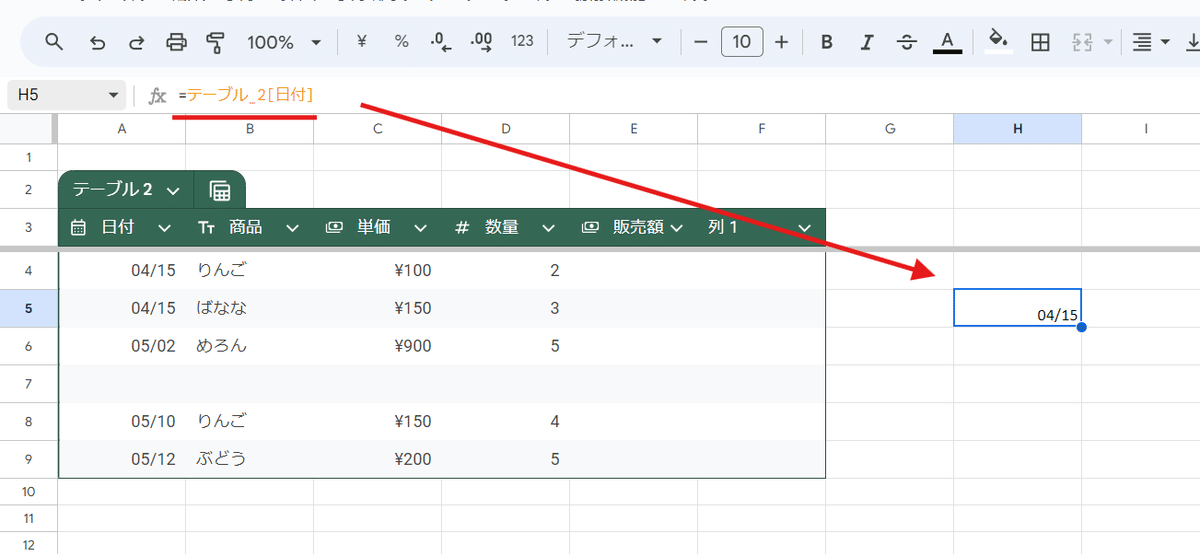Open the fill color picker
Image resolution: width=1200 pixels, height=554 pixels.
pyautogui.click(x=998, y=42)
